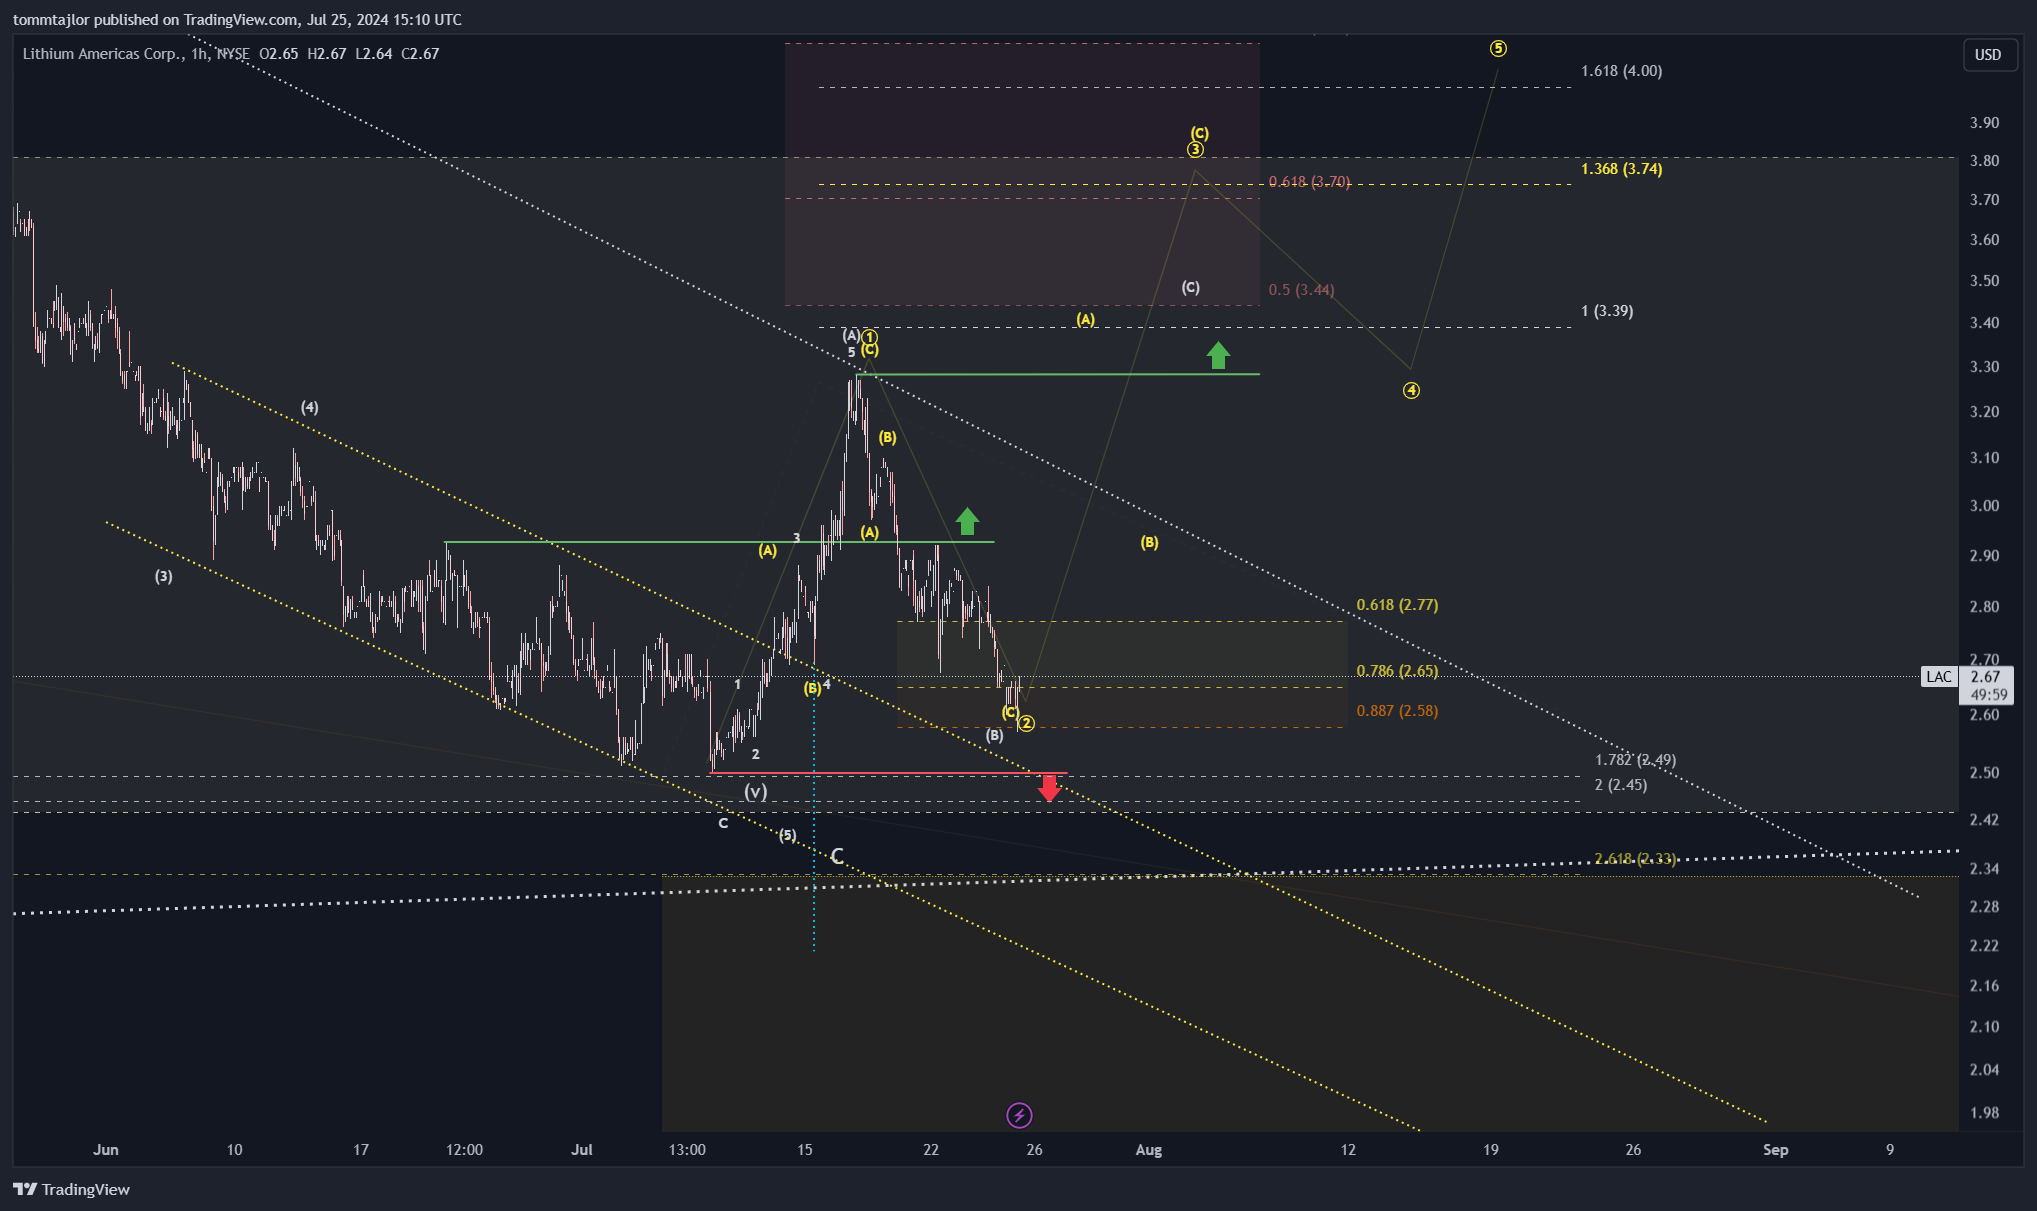Click the large white C wave label
The height and width of the screenshot is (1211, 2037).
coord(838,856)
